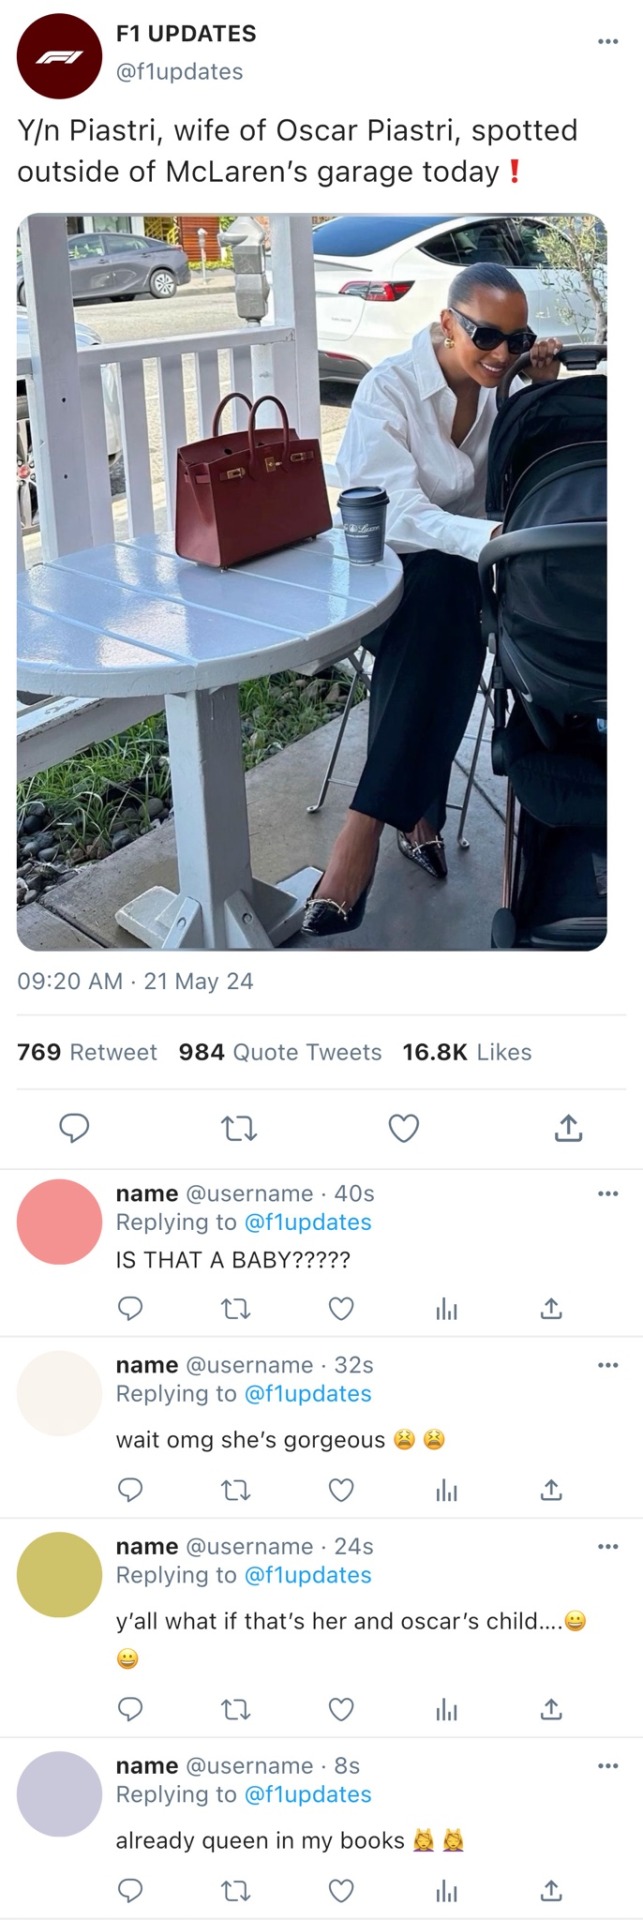The height and width of the screenshot is (1920, 643).
Task: Share the "already queen in my books" reply
Action: click(551, 1890)
